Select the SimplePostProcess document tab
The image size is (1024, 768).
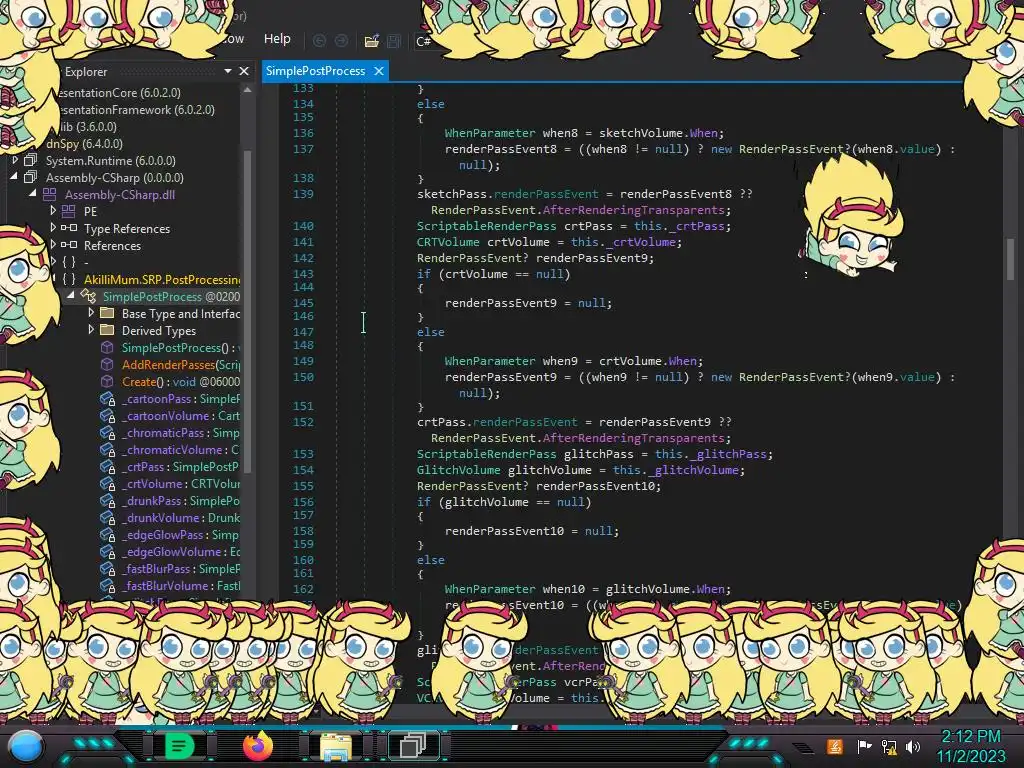(315, 71)
